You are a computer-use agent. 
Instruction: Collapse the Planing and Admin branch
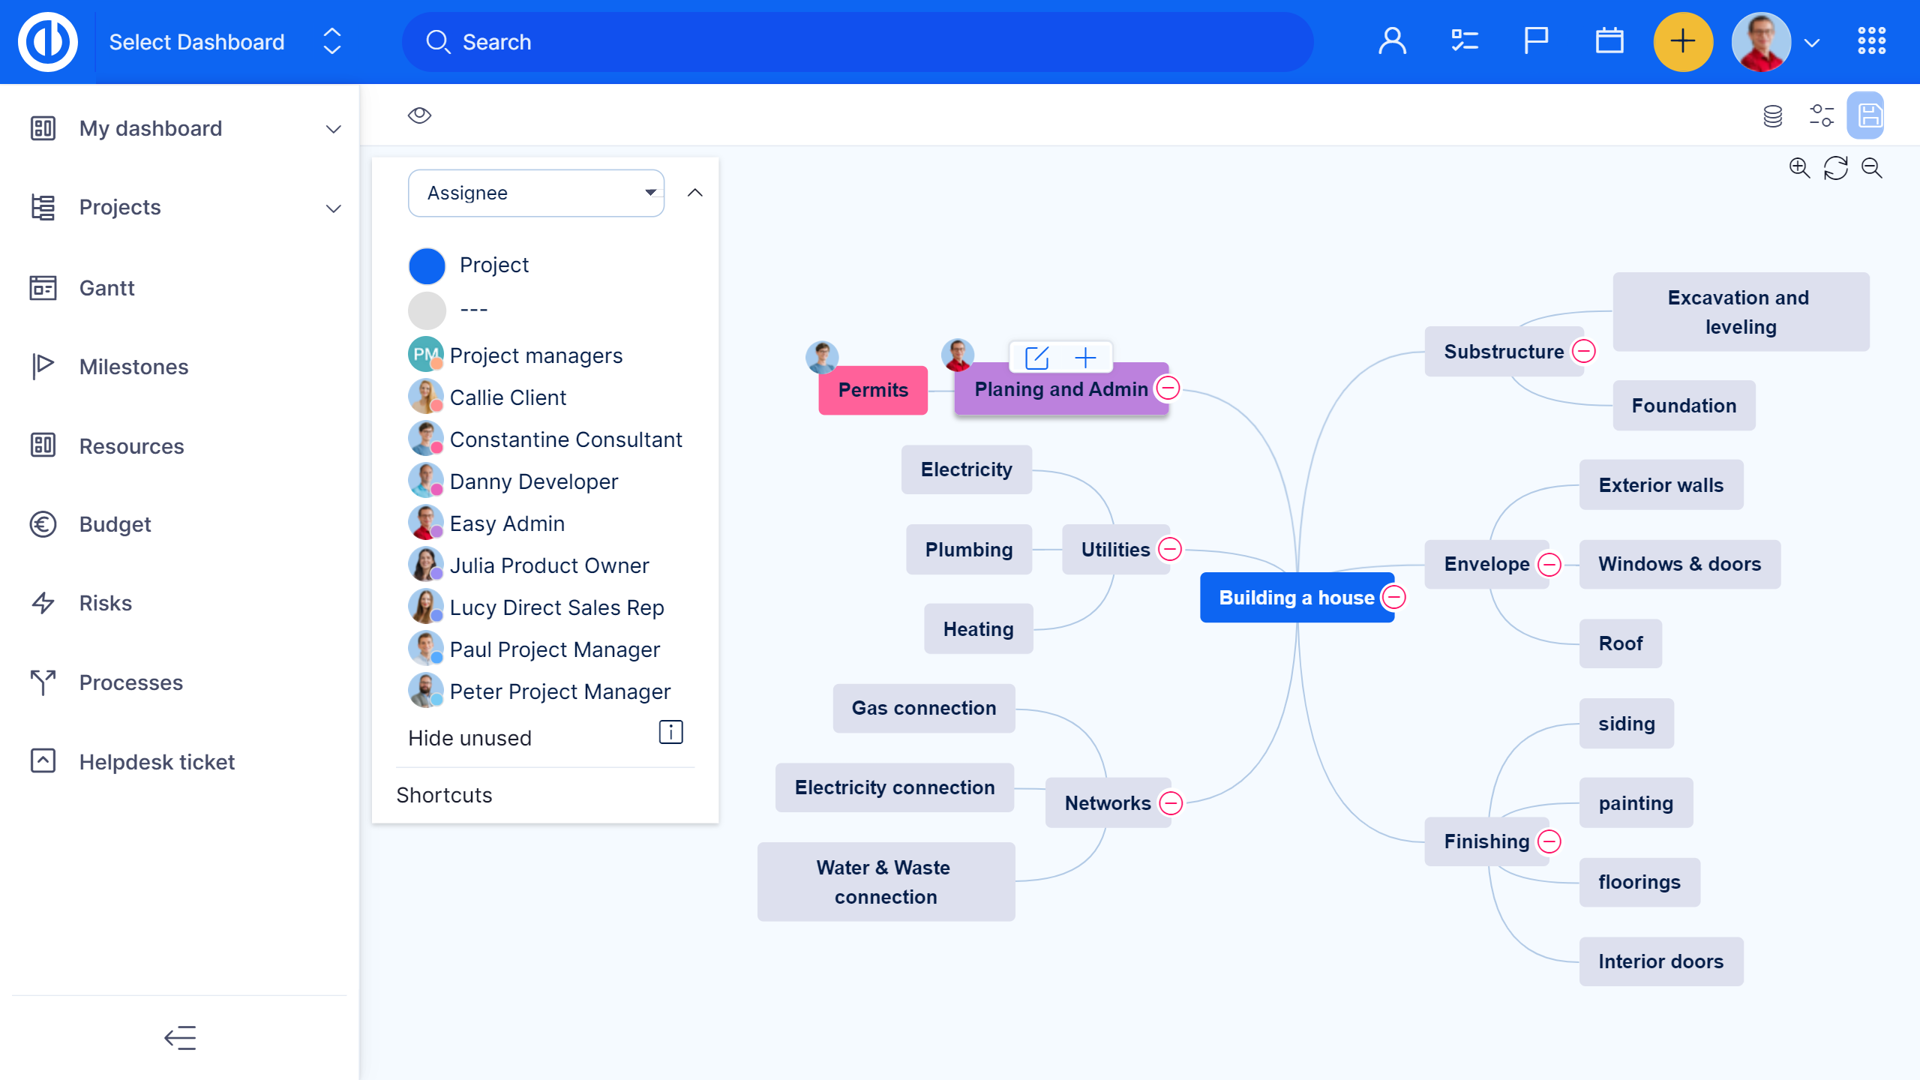(1168, 387)
